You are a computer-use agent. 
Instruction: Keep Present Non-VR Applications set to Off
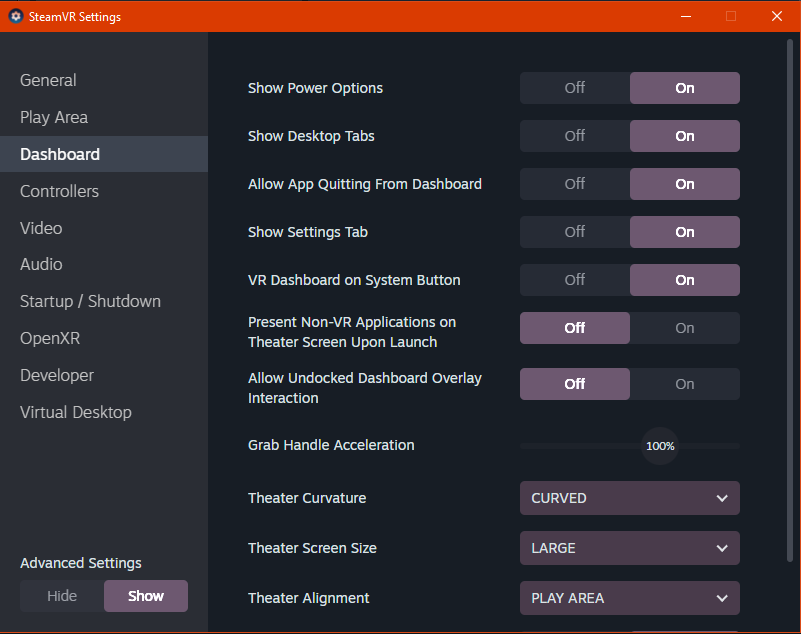[x=575, y=328]
